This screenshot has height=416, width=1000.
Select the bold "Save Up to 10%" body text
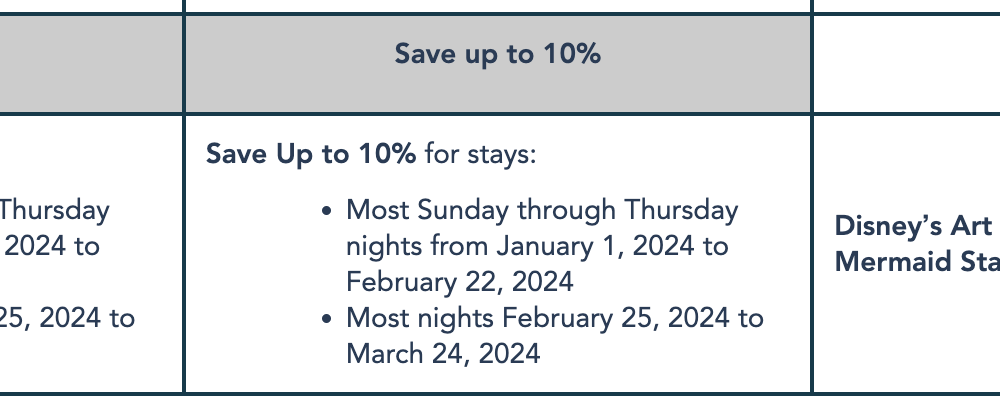click(x=311, y=154)
